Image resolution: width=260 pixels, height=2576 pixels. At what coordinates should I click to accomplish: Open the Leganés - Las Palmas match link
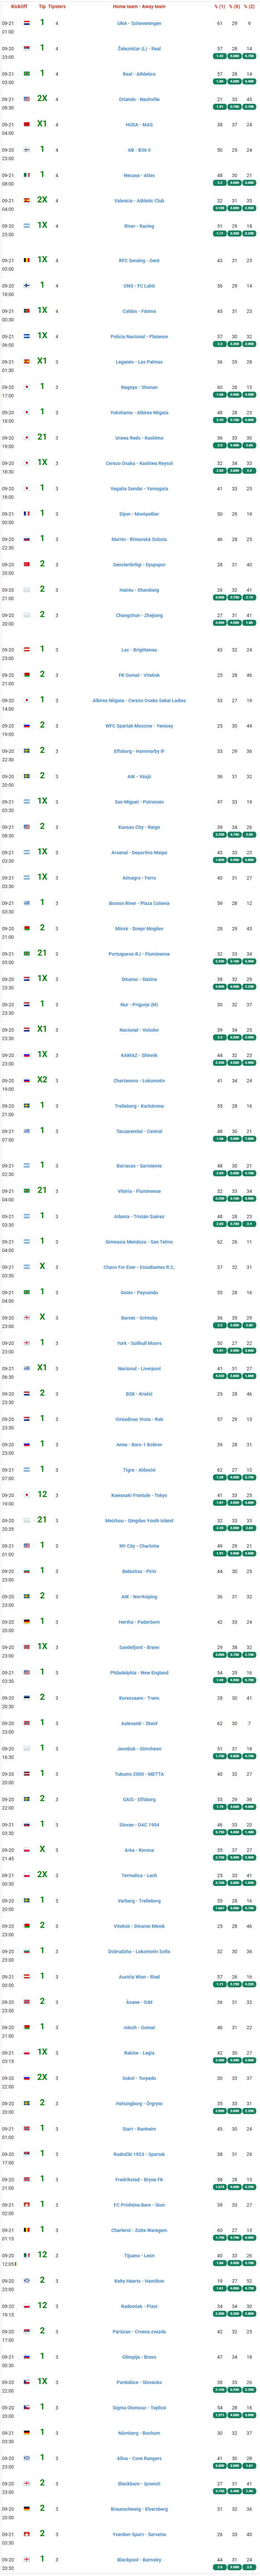[139, 361]
